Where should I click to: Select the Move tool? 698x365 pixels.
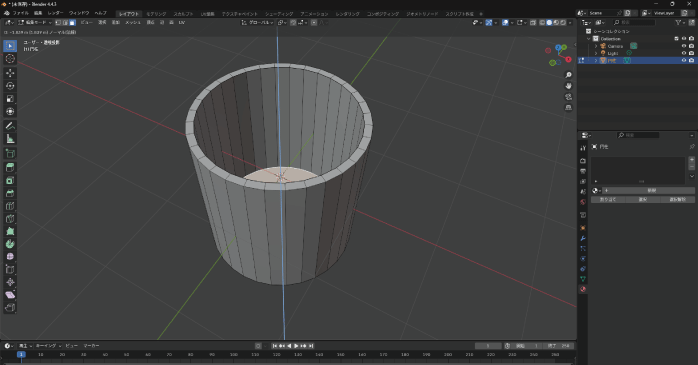[x=10, y=73]
